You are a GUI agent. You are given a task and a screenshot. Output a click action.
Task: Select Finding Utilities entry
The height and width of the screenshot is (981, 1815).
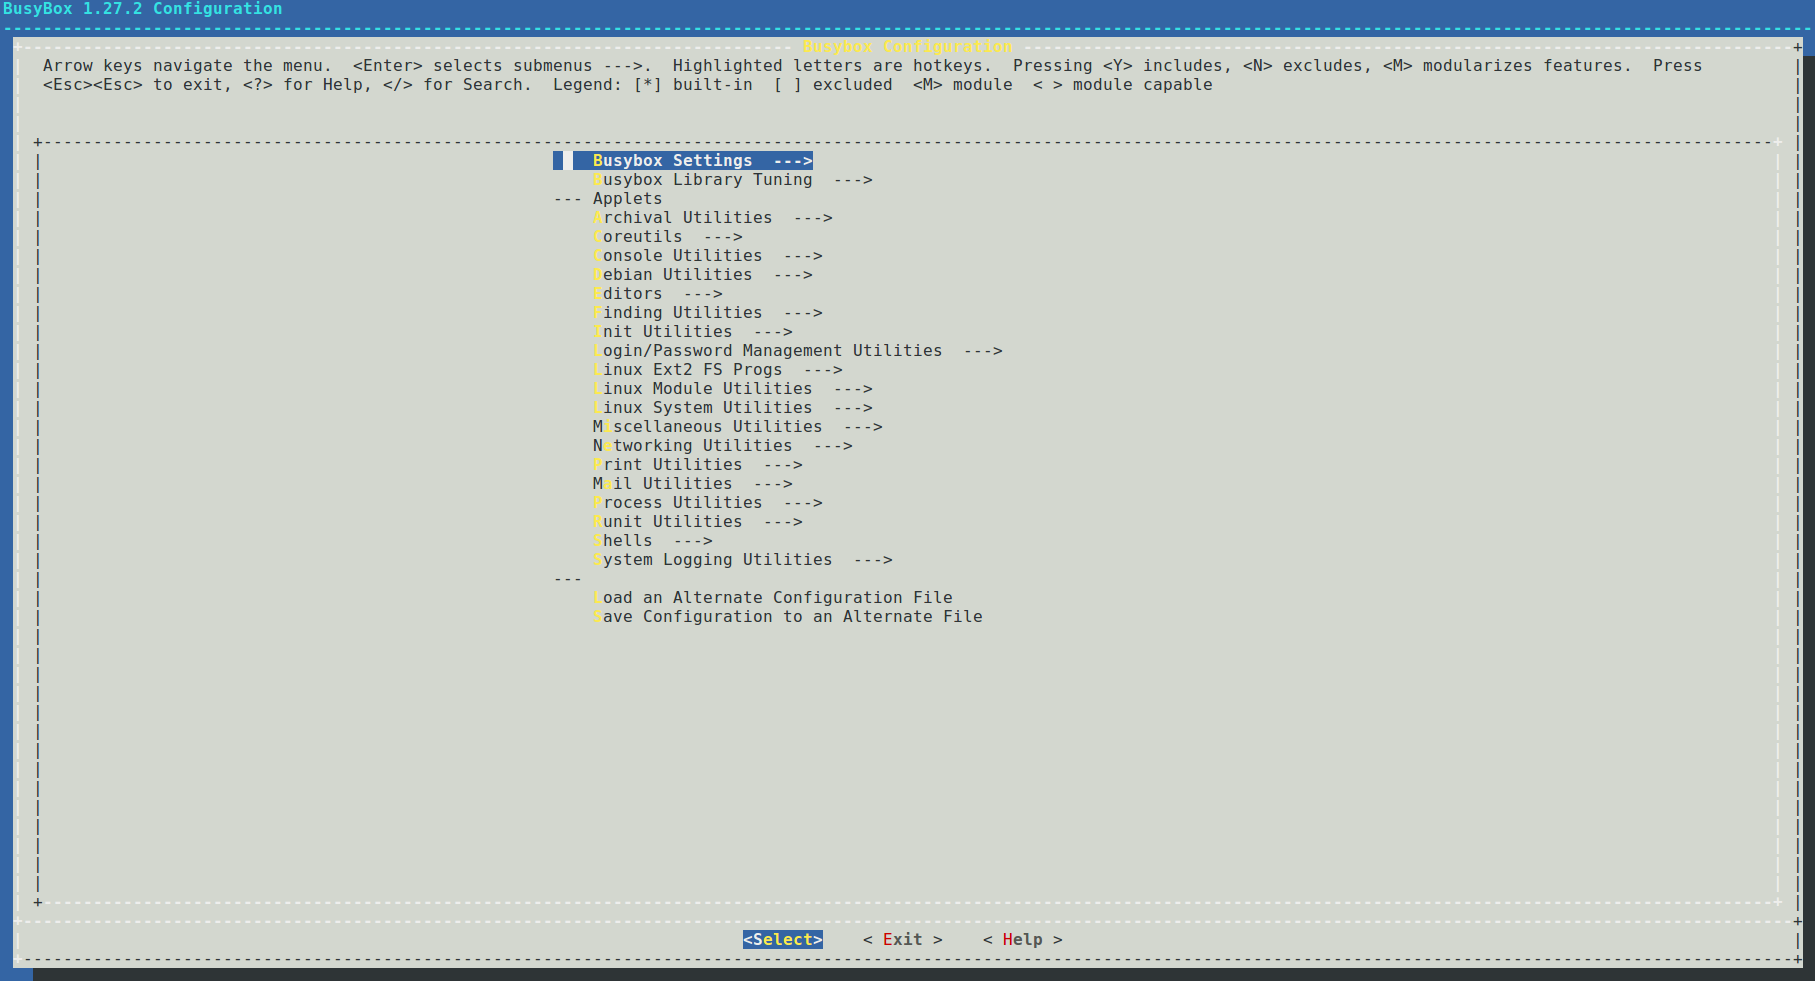(x=707, y=313)
